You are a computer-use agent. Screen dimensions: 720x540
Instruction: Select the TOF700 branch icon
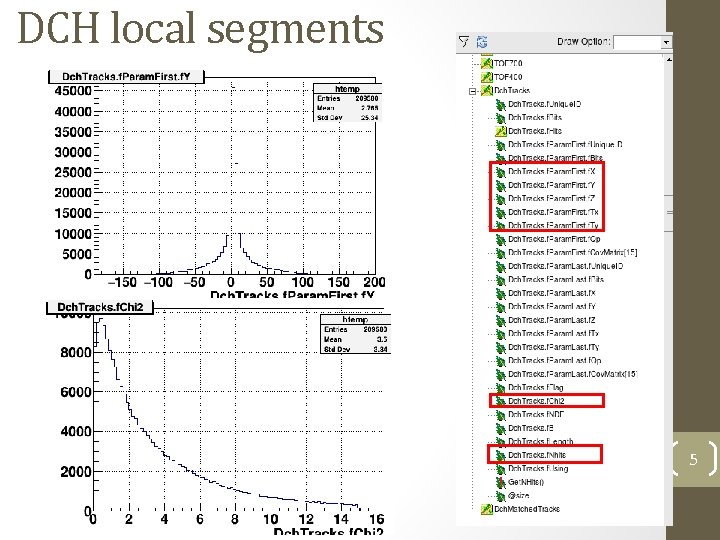coord(487,63)
